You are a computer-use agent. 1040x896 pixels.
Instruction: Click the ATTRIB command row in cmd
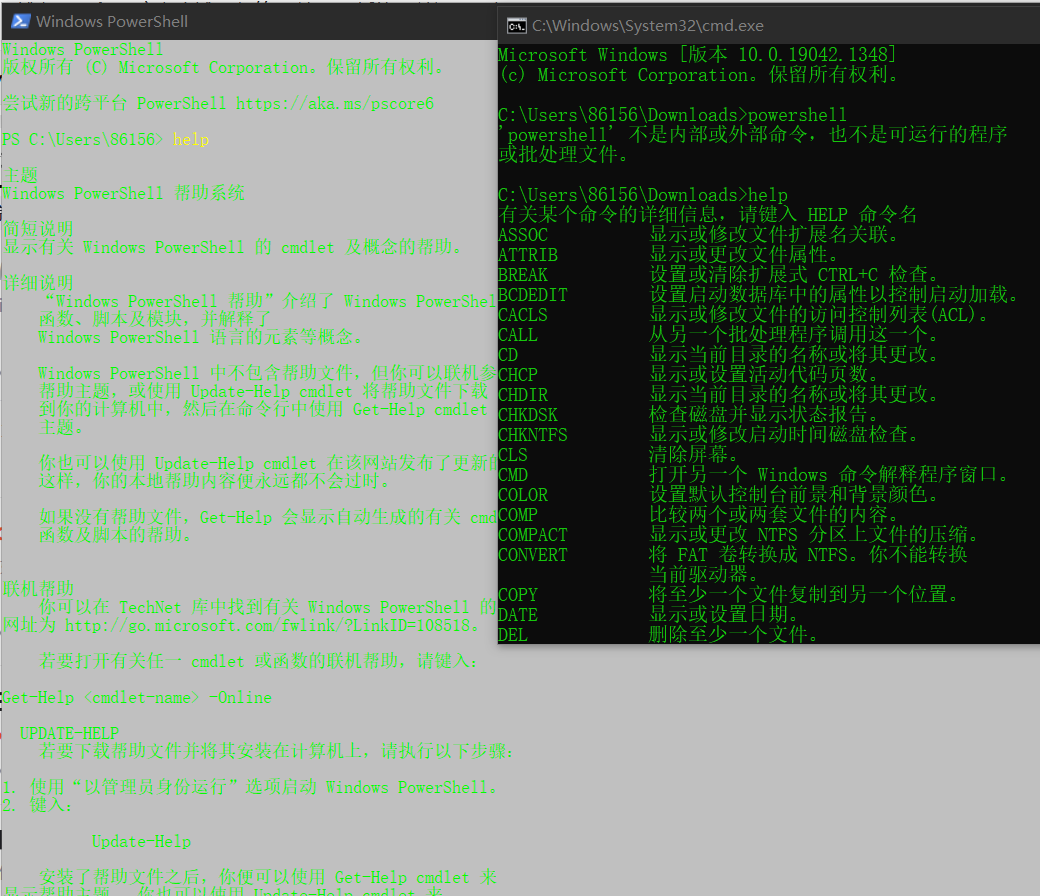(x=669, y=255)
